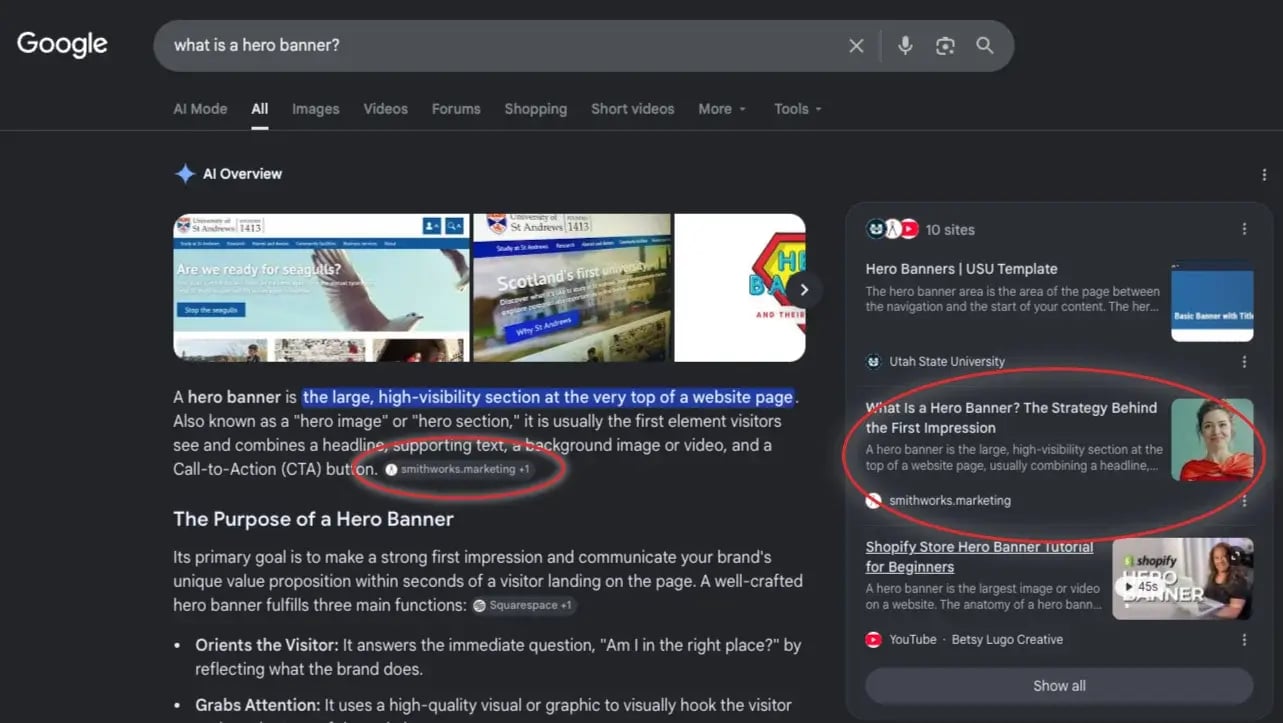Open the Short videos tab

point(633,109)
